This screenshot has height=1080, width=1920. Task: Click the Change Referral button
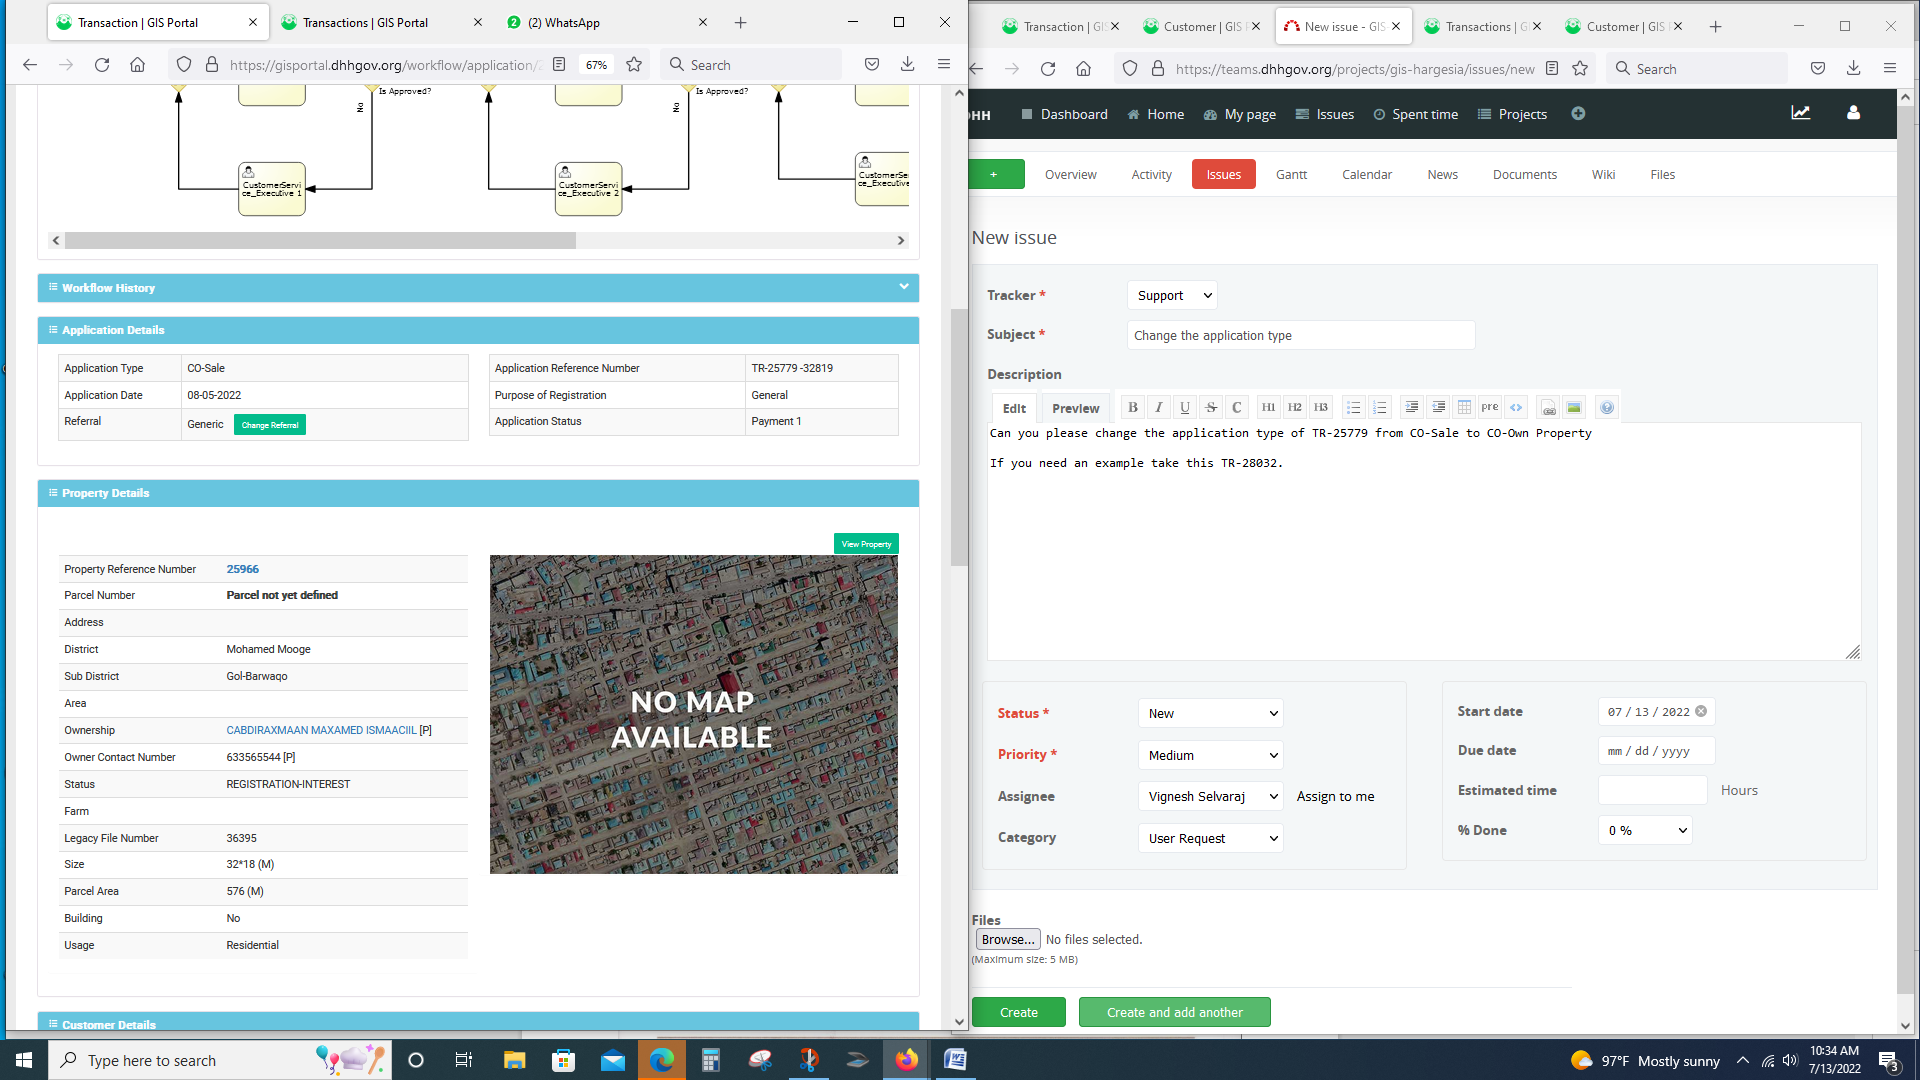(270, 425)
